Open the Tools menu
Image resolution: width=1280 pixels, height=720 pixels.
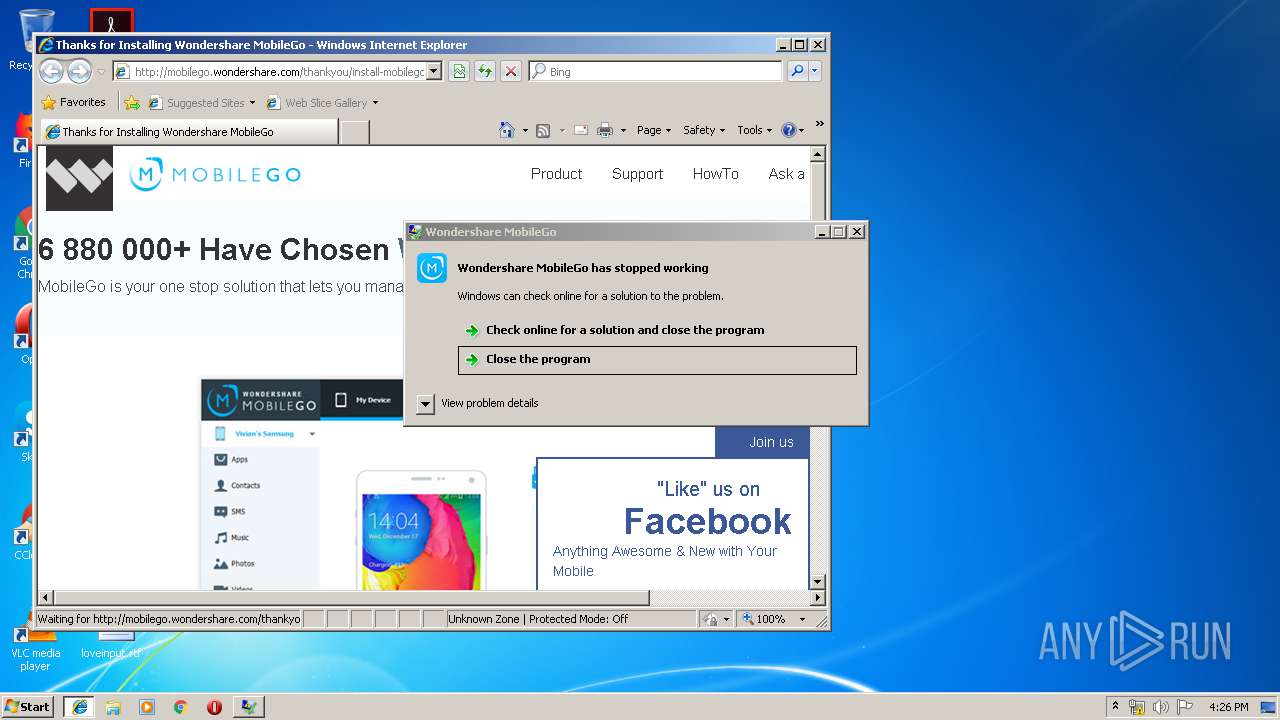point(755,130)
